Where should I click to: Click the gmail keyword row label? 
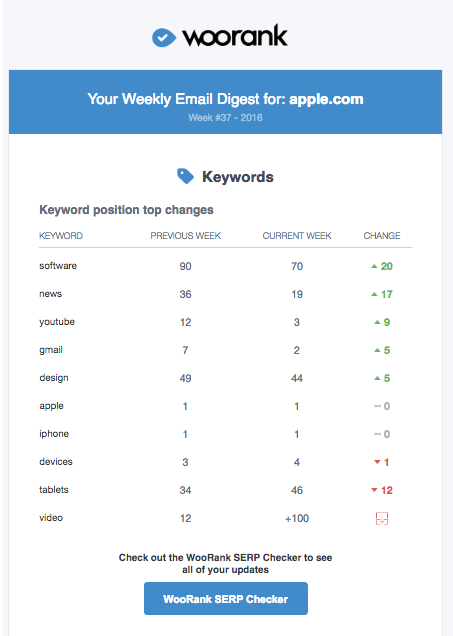pos(51,350)
